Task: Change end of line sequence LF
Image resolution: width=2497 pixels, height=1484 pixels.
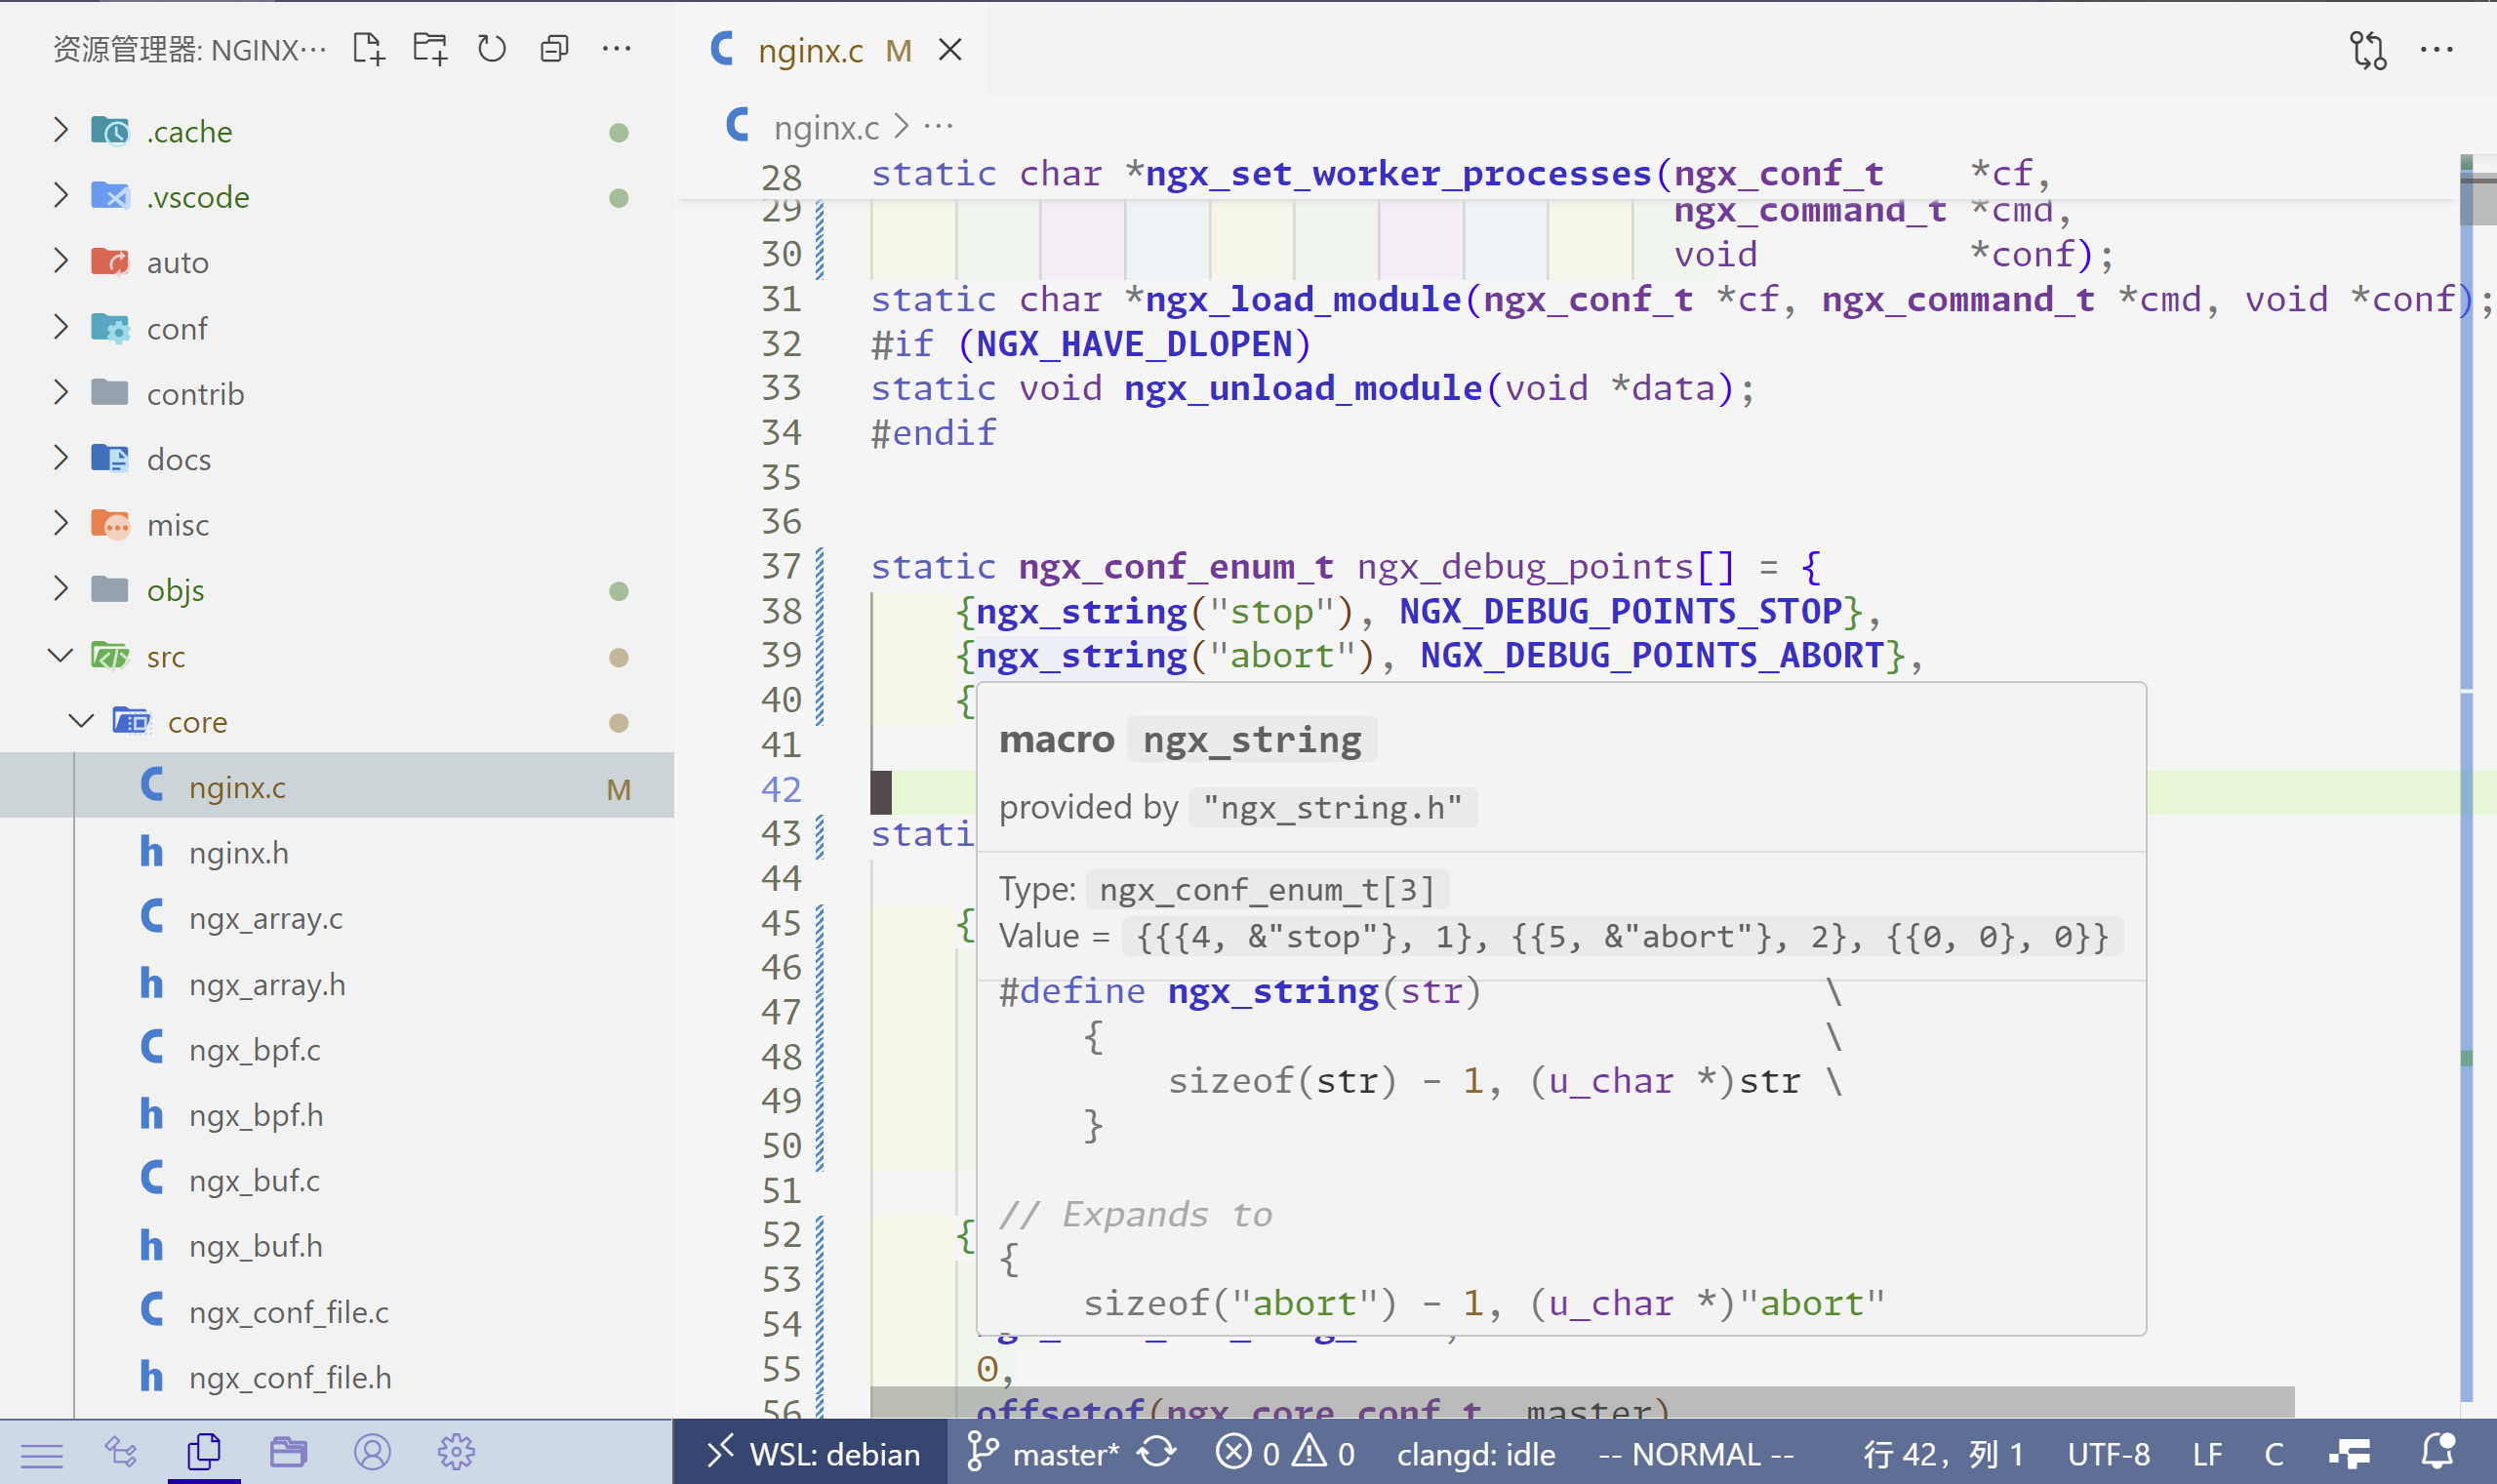Action: [2207, 1454]
